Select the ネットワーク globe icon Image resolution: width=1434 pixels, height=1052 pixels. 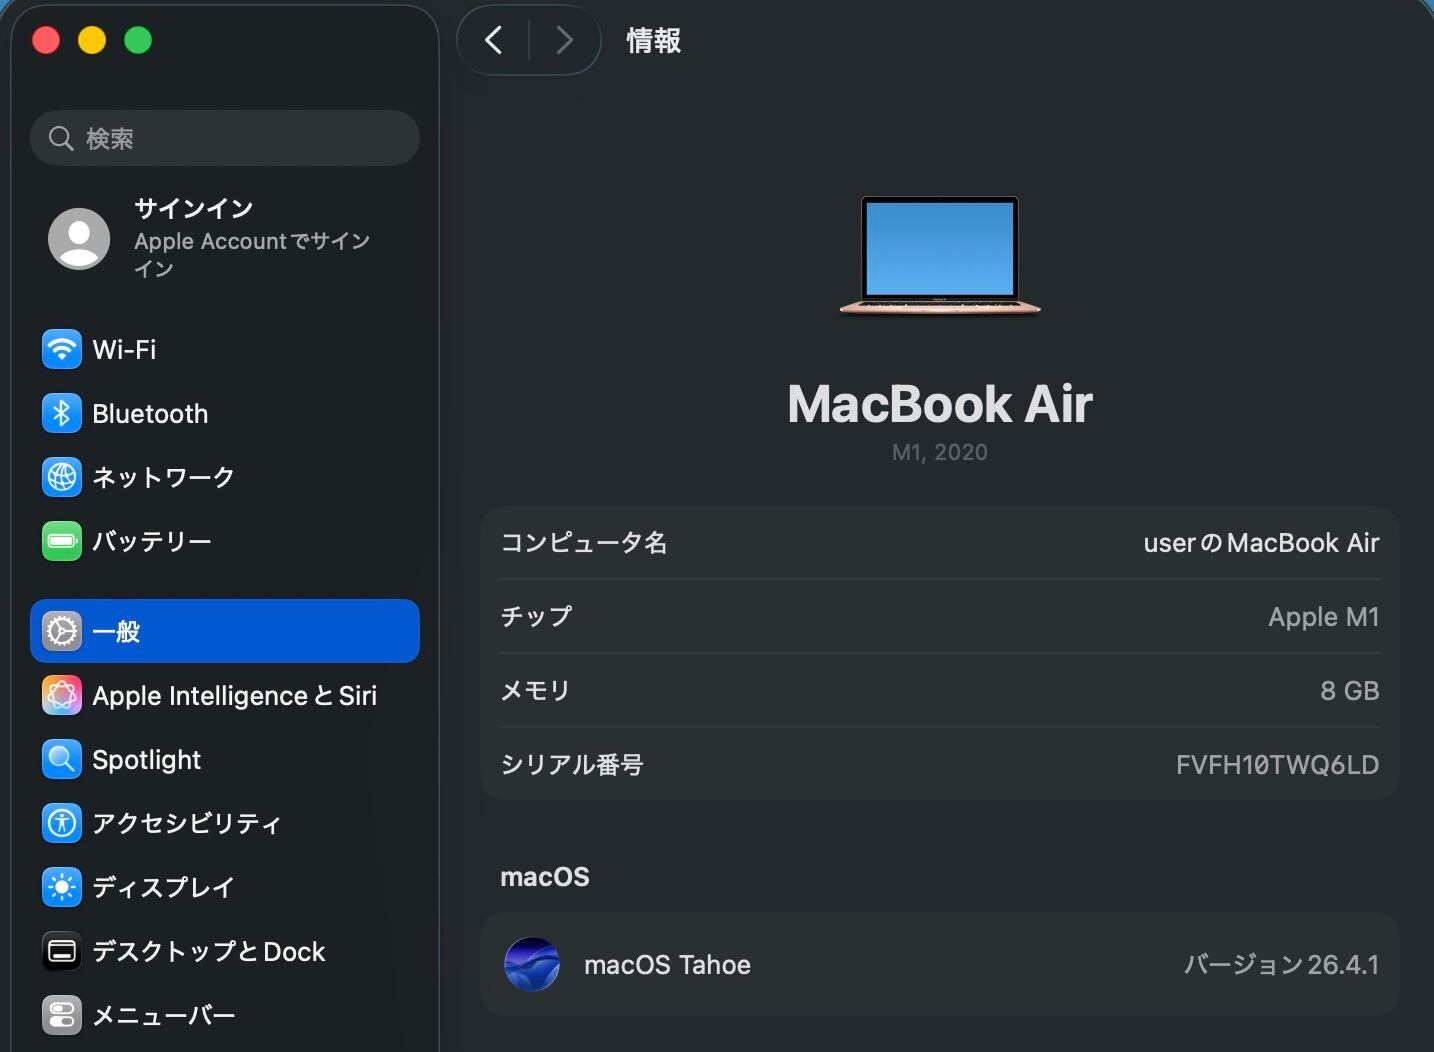click(x=62, y=477)
